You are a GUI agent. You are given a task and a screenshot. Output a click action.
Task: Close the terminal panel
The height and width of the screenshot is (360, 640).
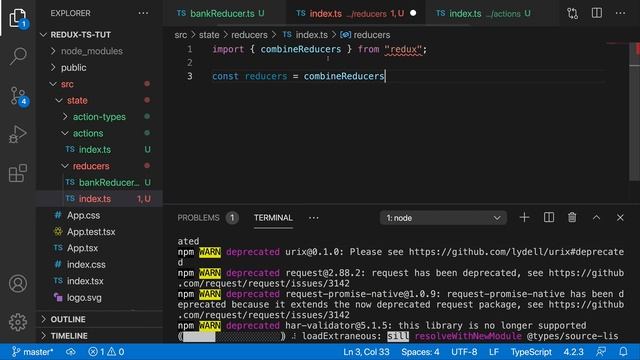click(x=620, y=218)
